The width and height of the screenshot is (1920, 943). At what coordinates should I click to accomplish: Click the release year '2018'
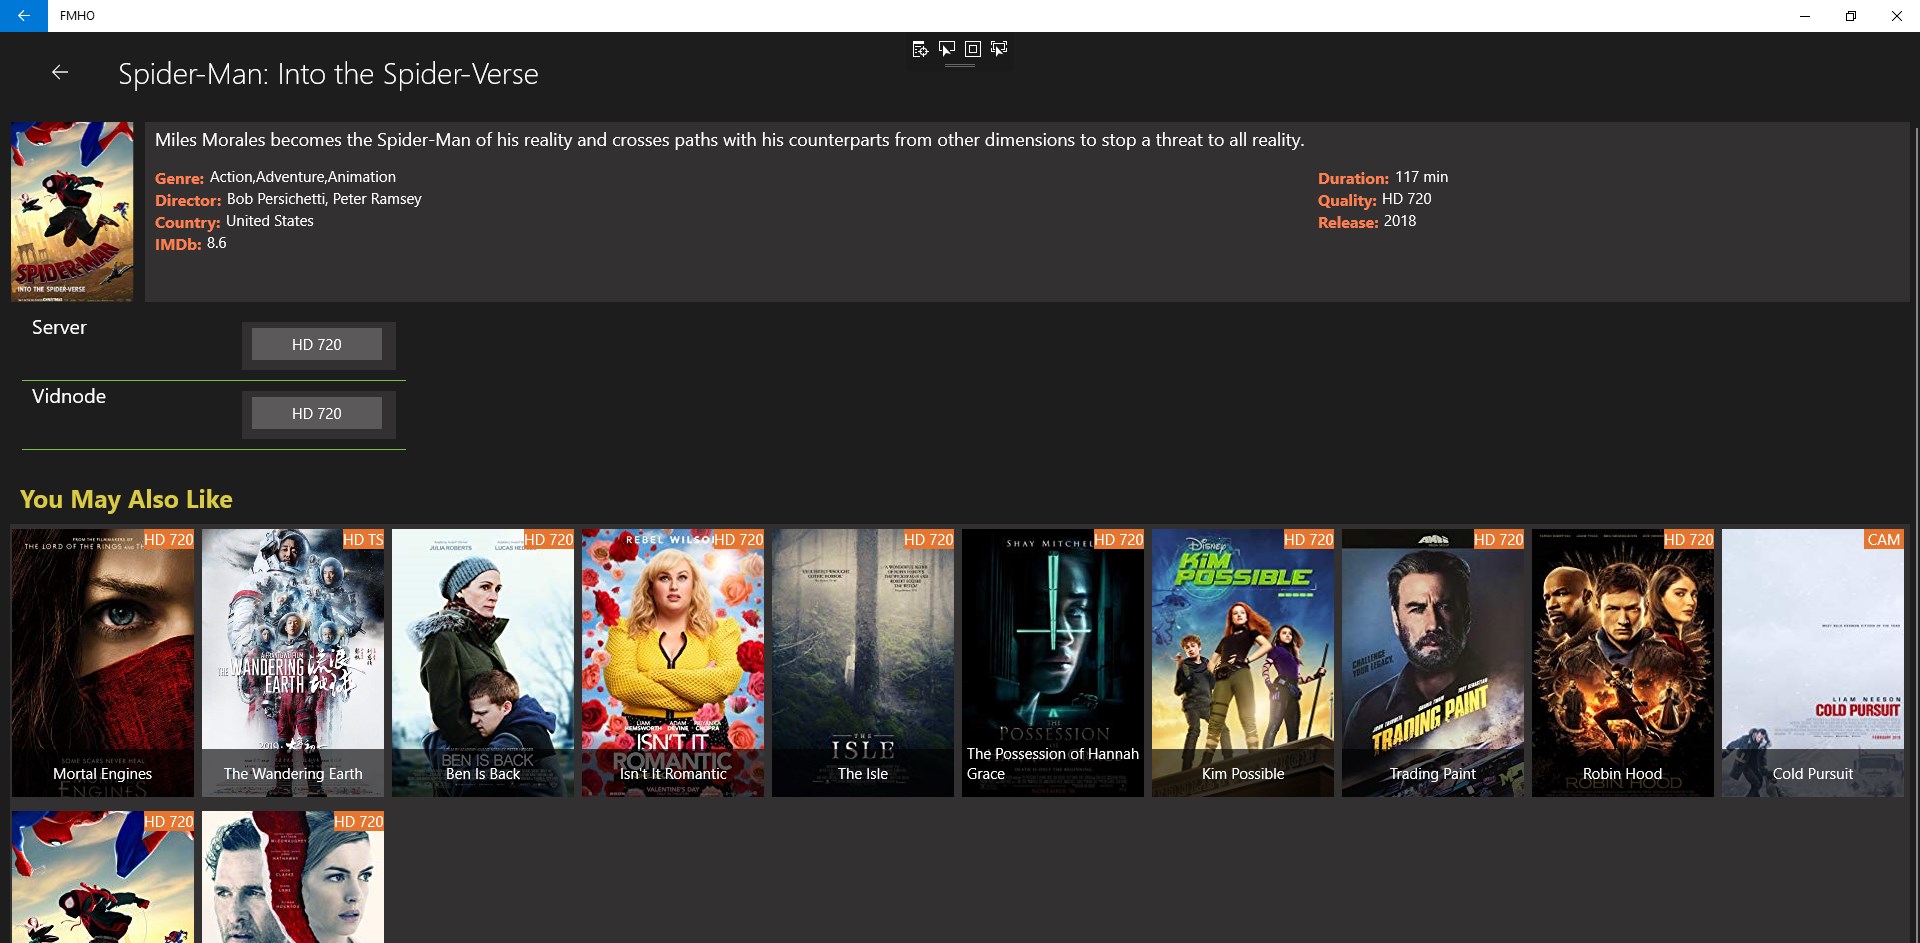(1400, 221)
